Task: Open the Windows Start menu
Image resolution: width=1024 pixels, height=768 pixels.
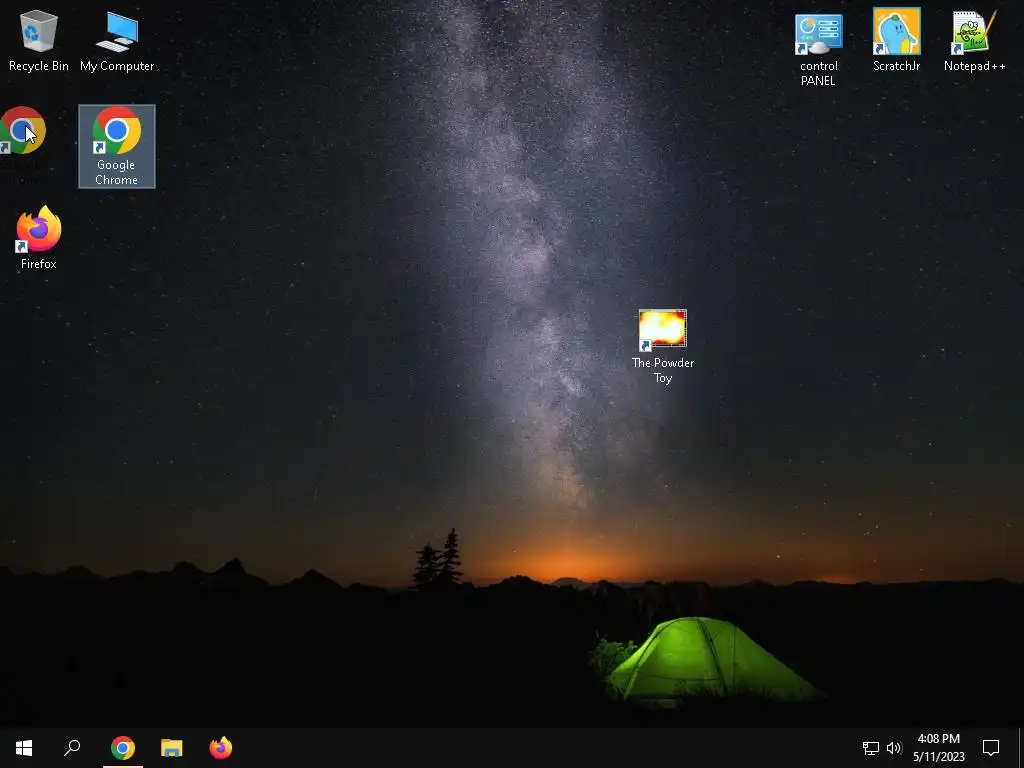Action: (24, 748)
